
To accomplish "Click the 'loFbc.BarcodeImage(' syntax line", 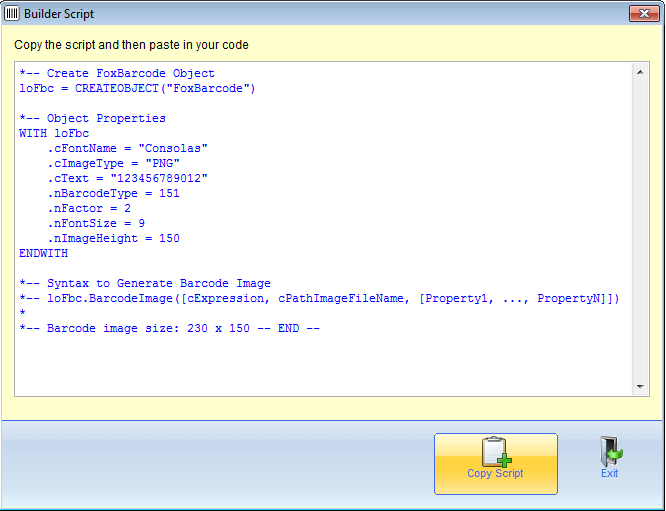I will click(x=319, y=298).
